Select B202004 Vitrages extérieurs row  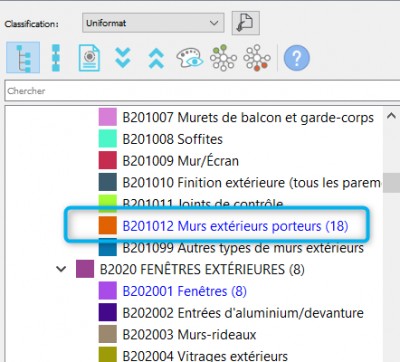[205, 355]
